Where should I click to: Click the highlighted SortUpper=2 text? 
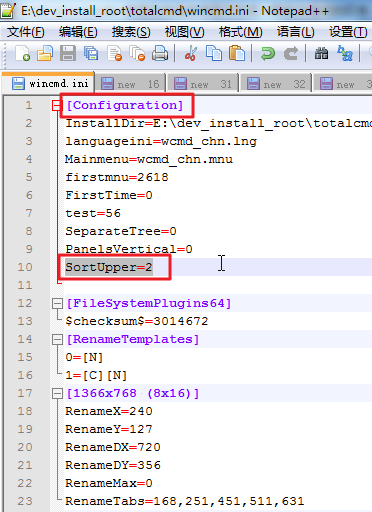tap(109, 267)
